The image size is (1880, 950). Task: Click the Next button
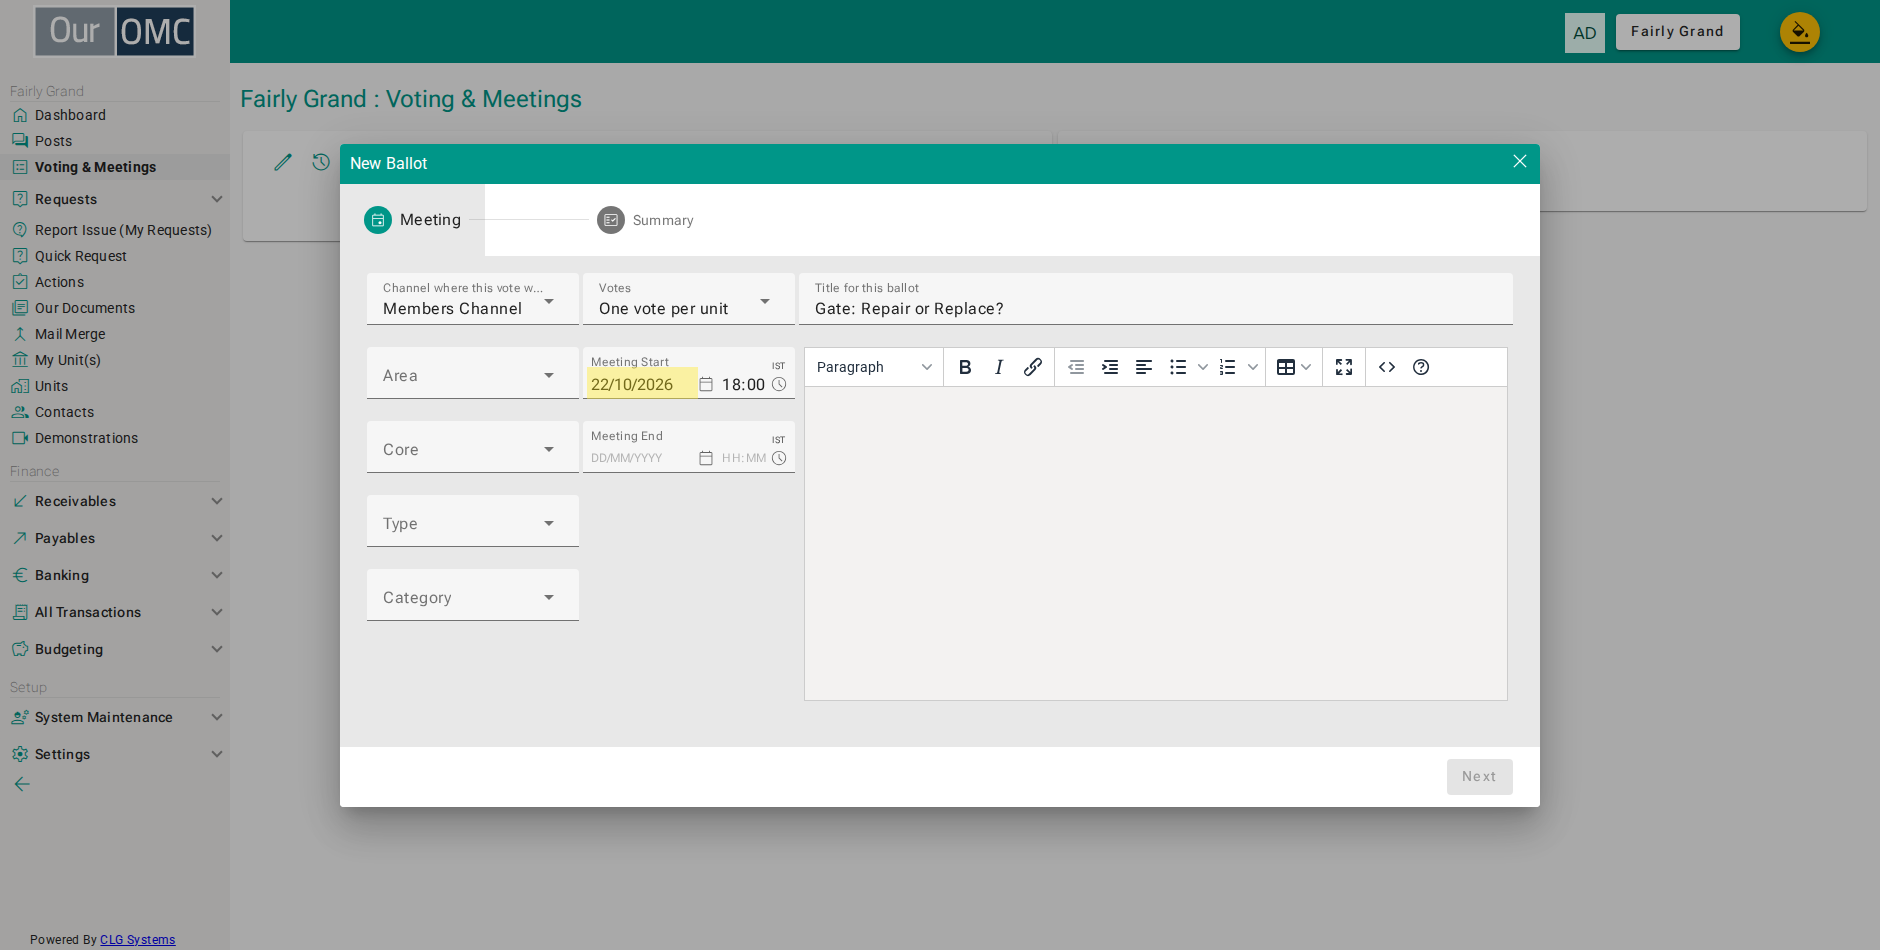click(1479, 777)
